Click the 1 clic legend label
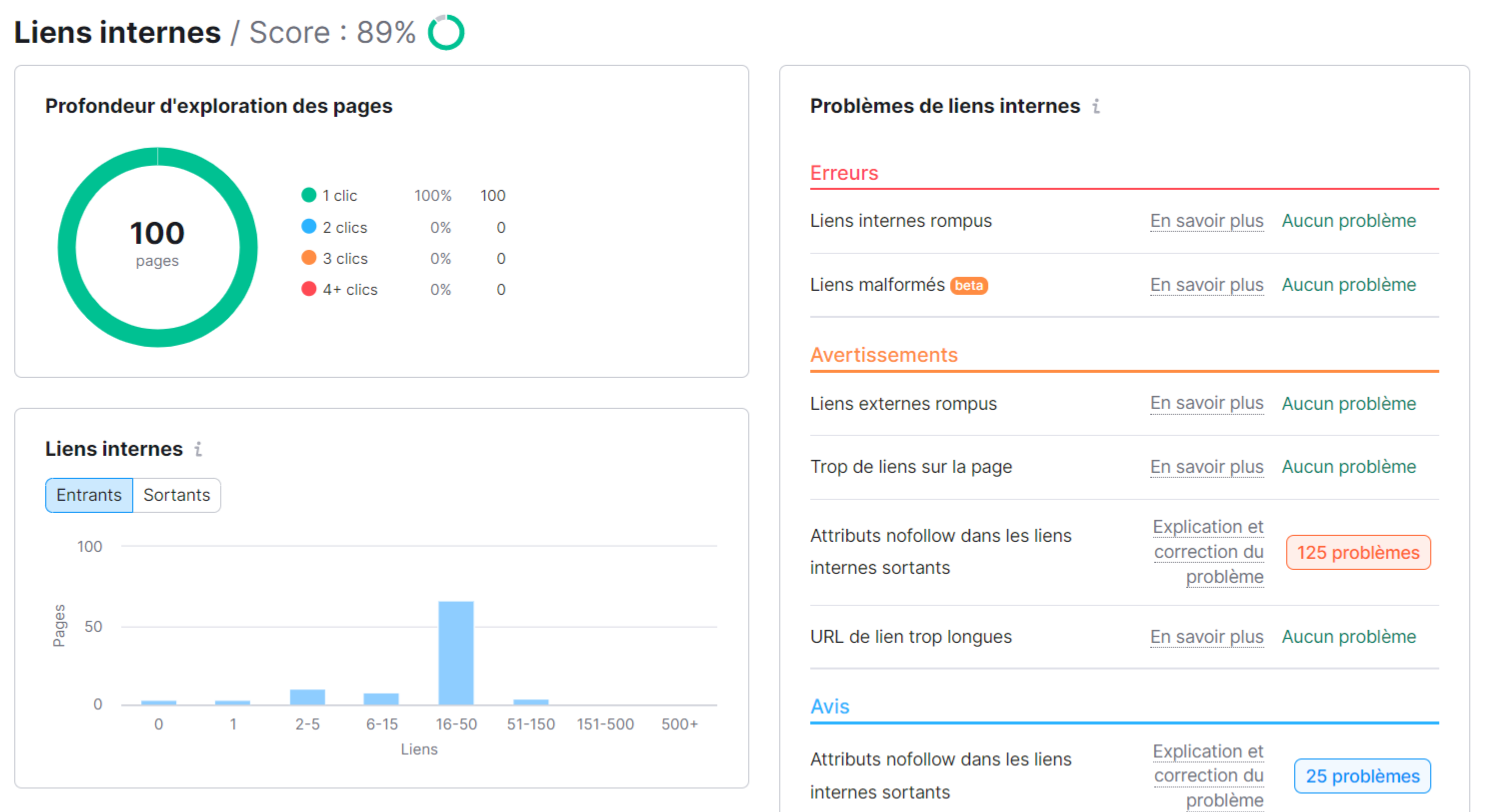This screenshot has width=1492, height=812. (339, 196)
